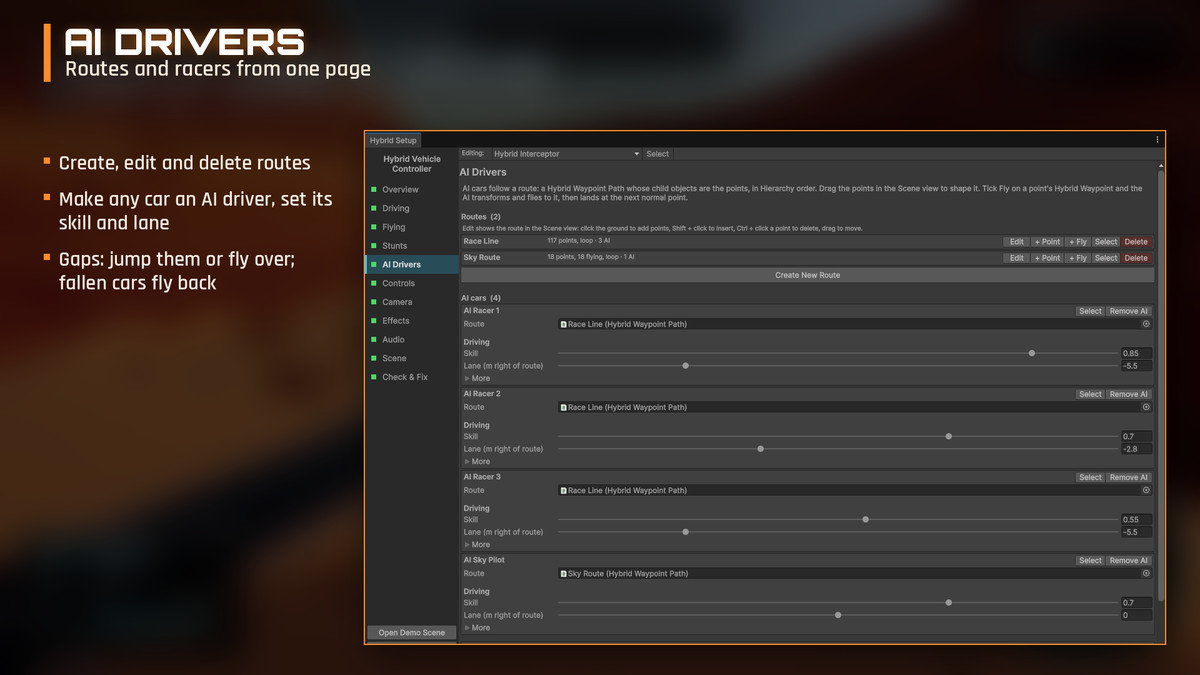Adjust AI Racer 2 Skill slider
The width and height of the screenshot is (1200, 675).
pyautogui.click(x=837, y=436)
